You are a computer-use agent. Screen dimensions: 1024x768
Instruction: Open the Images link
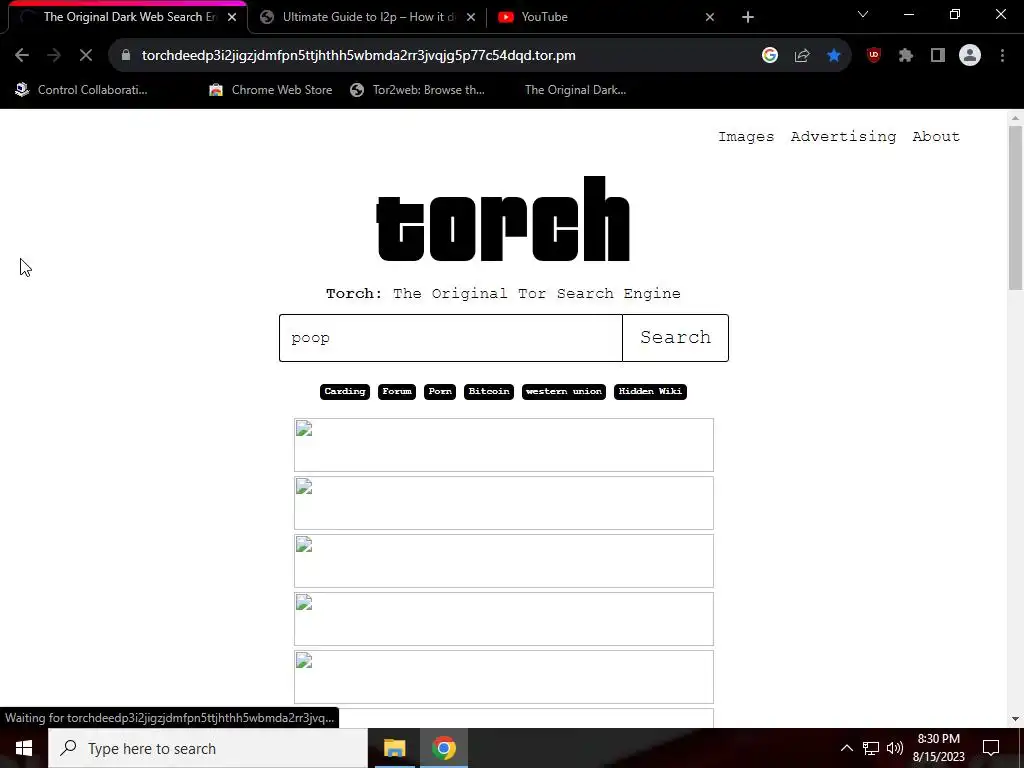pos(746,136)
